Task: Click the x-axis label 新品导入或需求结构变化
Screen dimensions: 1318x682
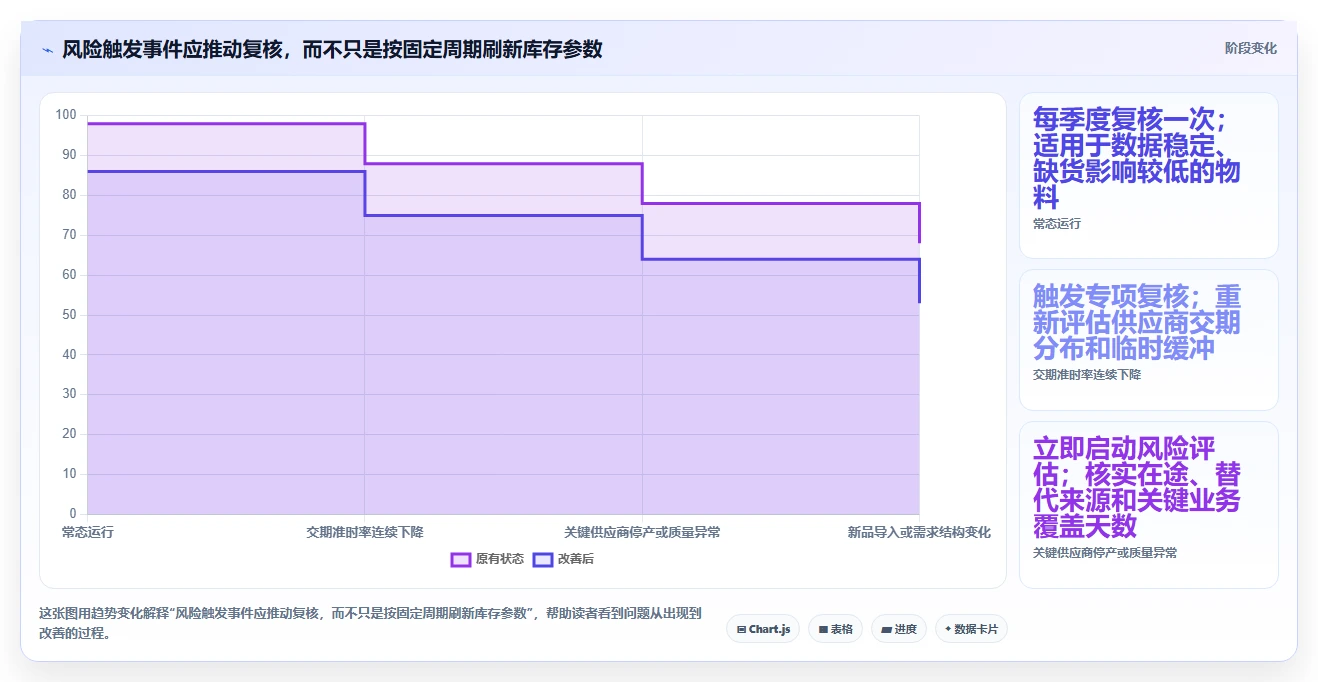Action: tap(919, 533)
